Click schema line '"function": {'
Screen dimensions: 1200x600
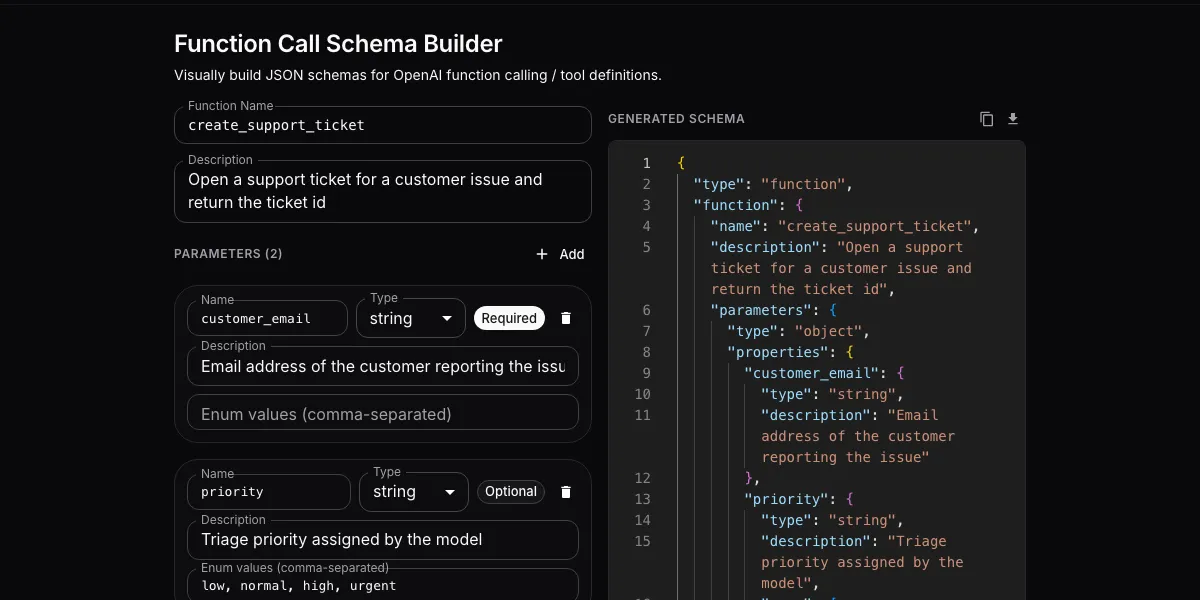pyautogui.click(x=749, y=205)
